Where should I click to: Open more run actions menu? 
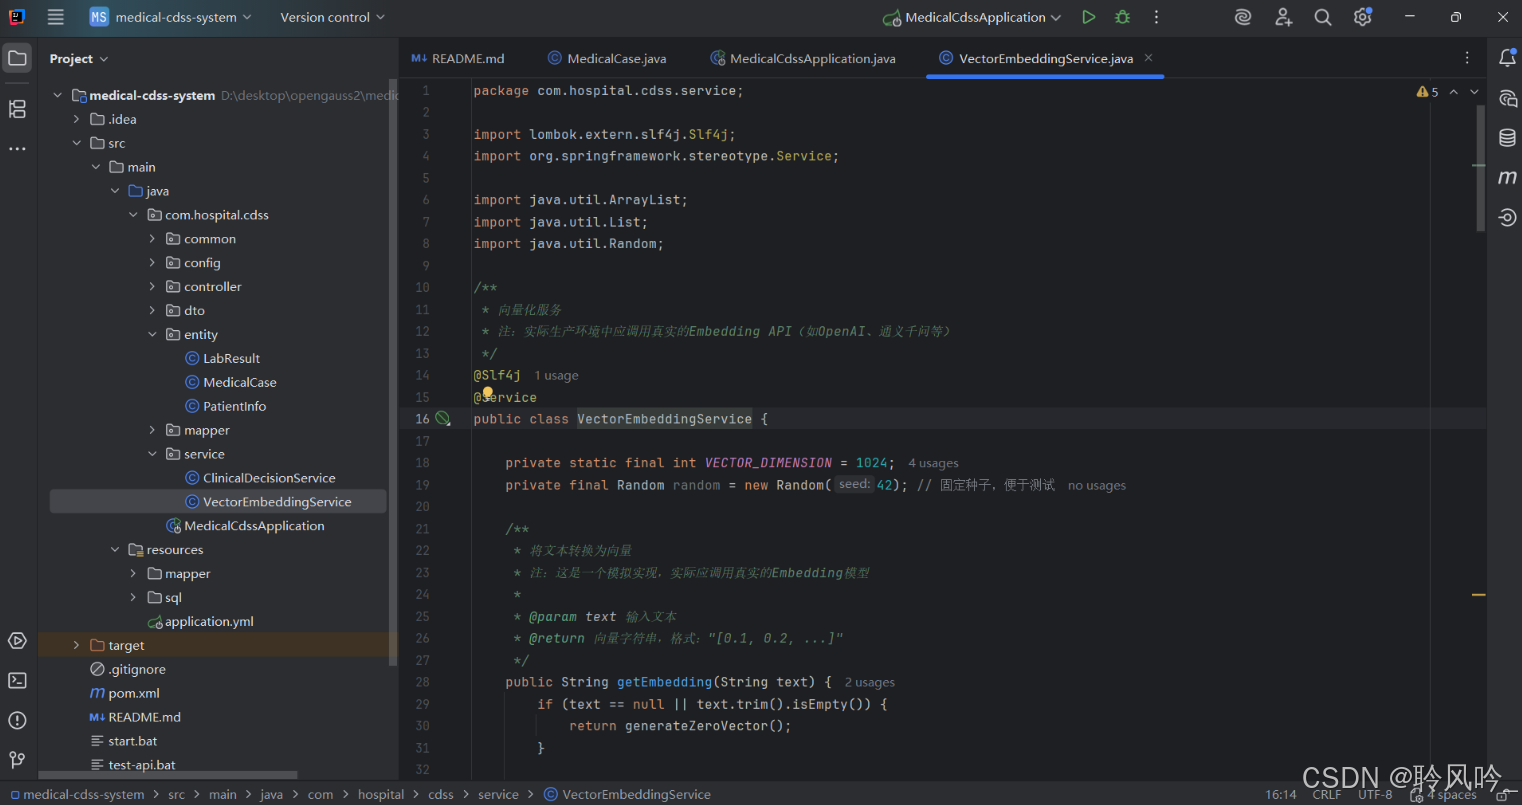click(x=1156, y=17)
